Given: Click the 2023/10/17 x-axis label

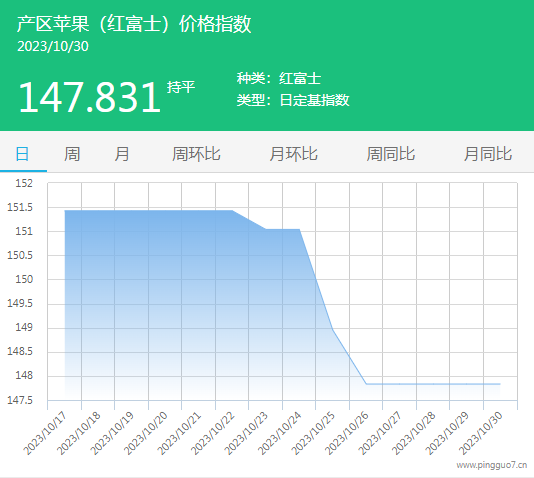Looking at the screenshot, I should point(45,433).
